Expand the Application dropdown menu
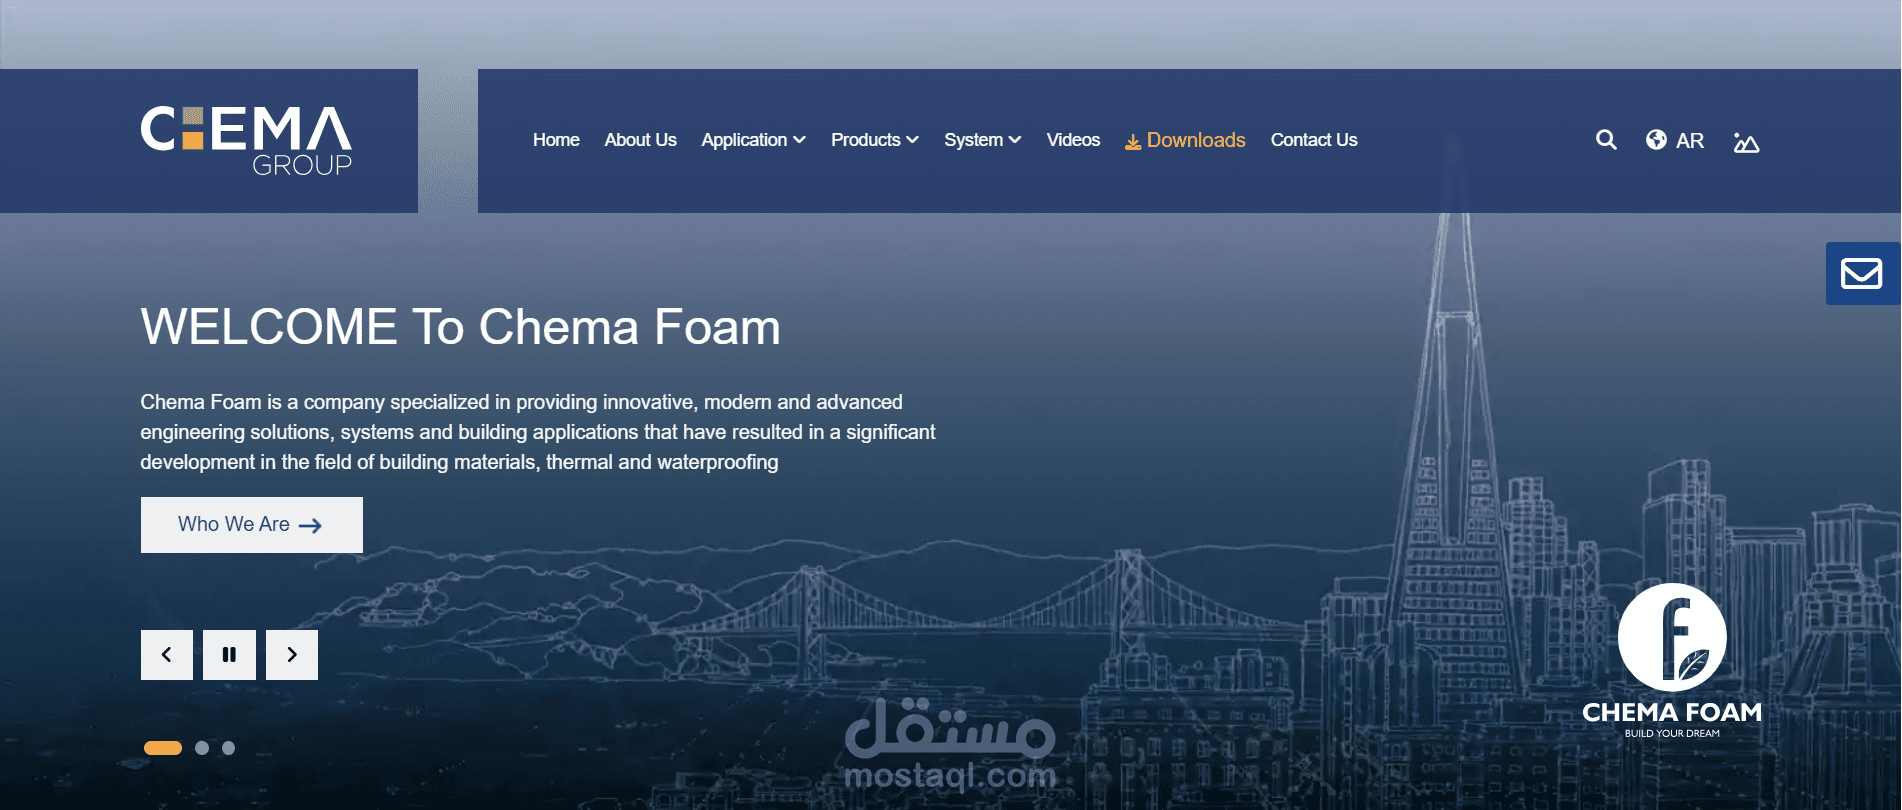1902x810 pixels. coord(753,140)
